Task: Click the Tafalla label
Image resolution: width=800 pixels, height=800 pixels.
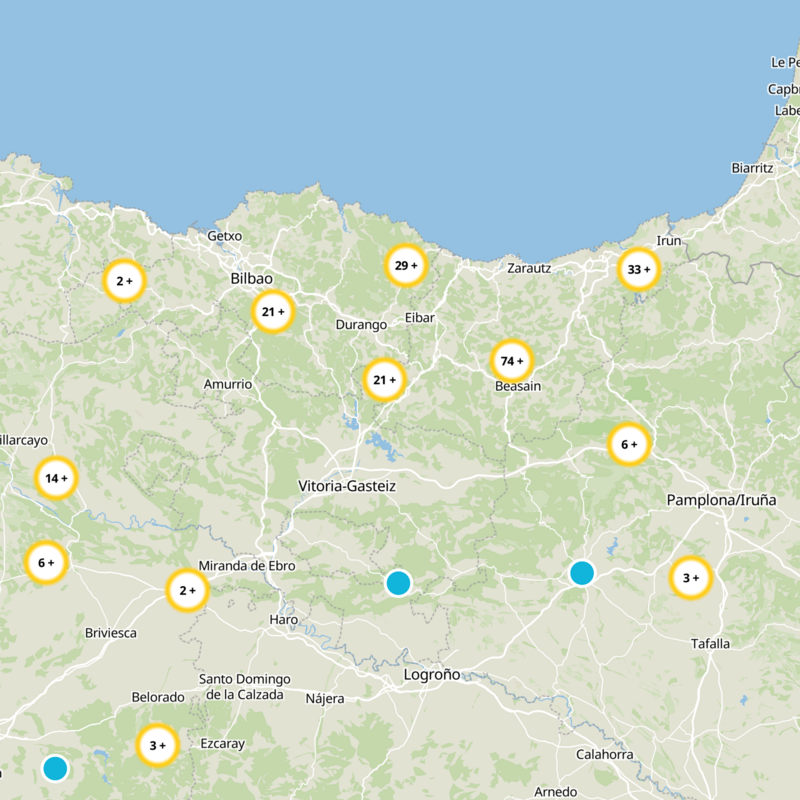Action: point(710,644)
